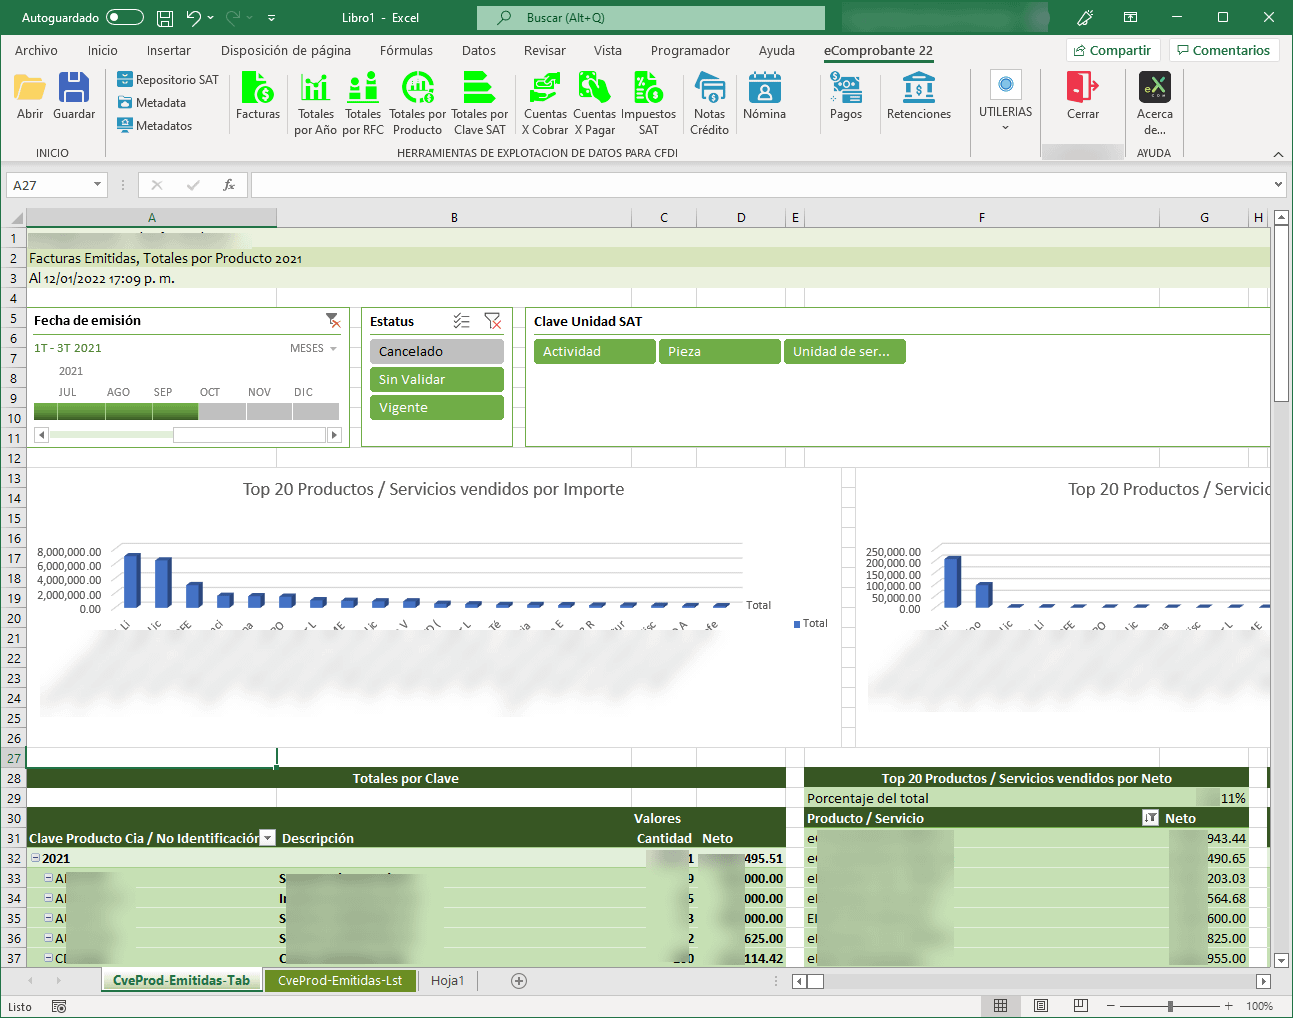This screenshot has width=1293, height=1018.
Task: Toggle multi-select in Estatus slicer
Action: (x=461, y=321)
